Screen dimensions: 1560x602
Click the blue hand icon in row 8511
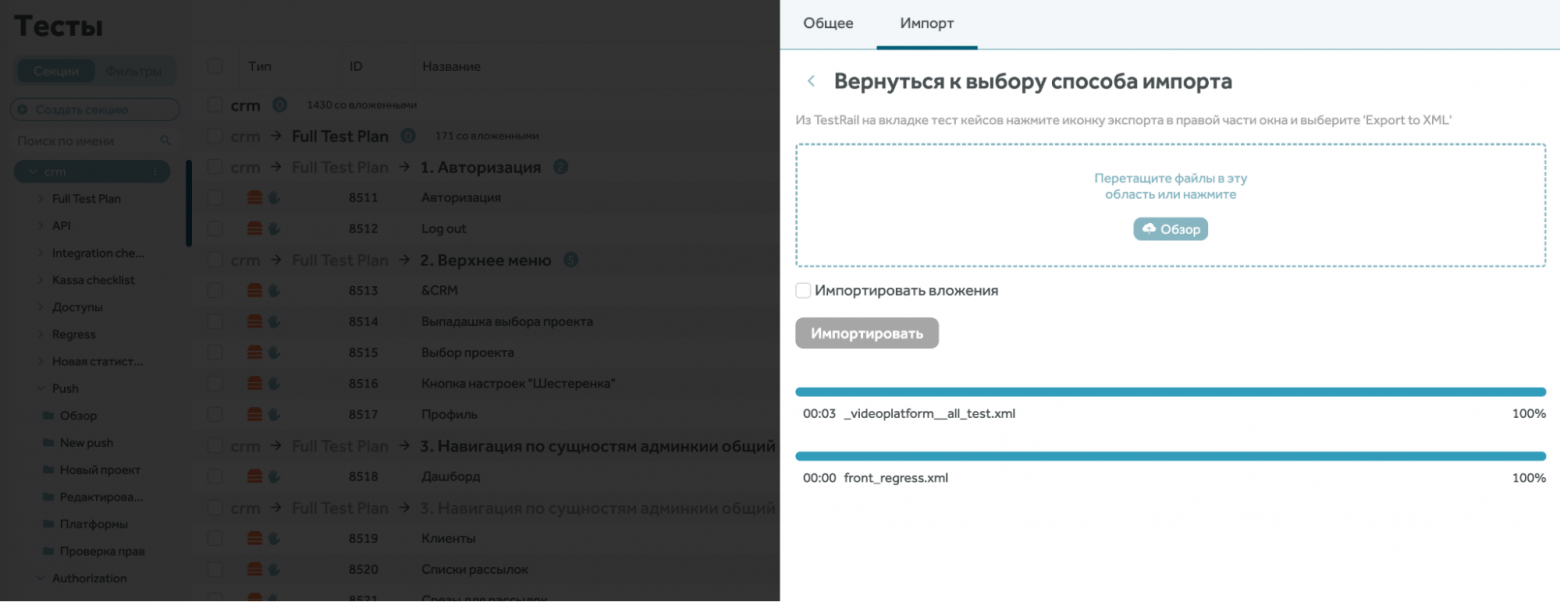tap(273, 198)
